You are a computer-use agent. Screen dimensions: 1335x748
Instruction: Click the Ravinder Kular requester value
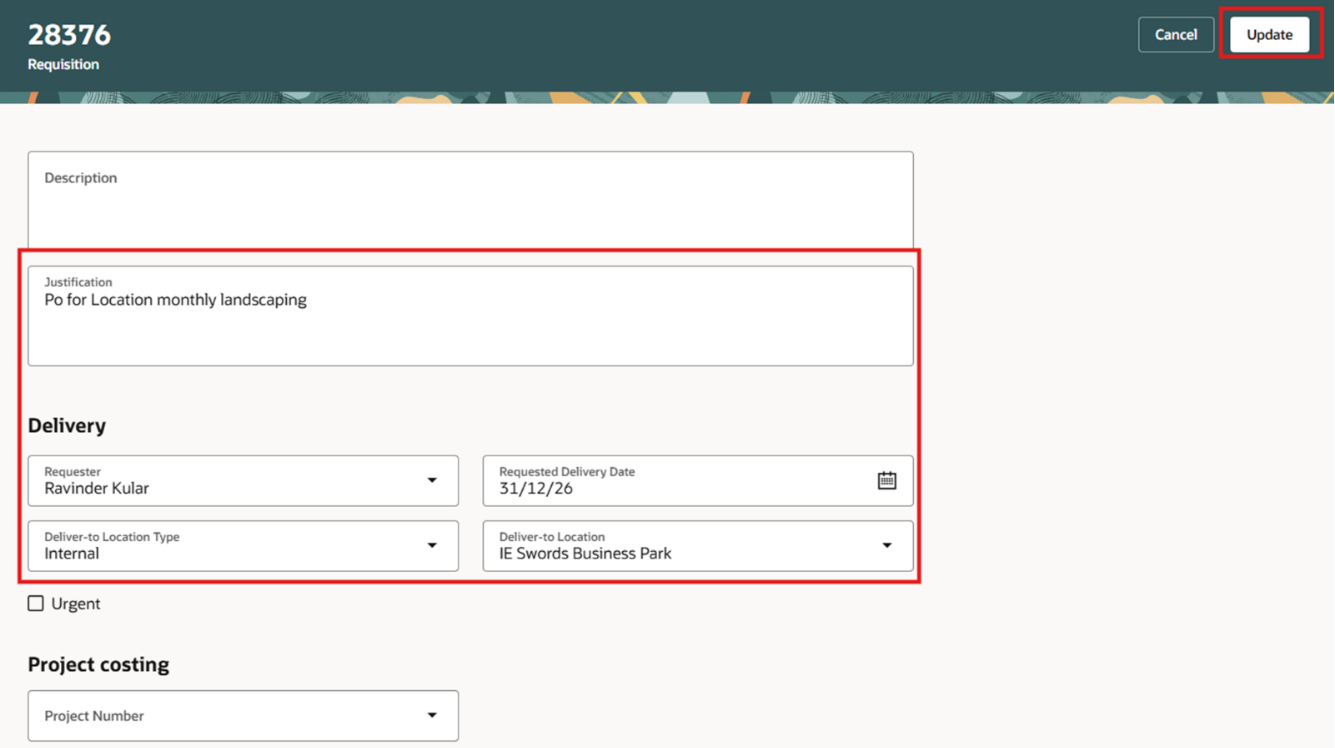pos(96,489)
